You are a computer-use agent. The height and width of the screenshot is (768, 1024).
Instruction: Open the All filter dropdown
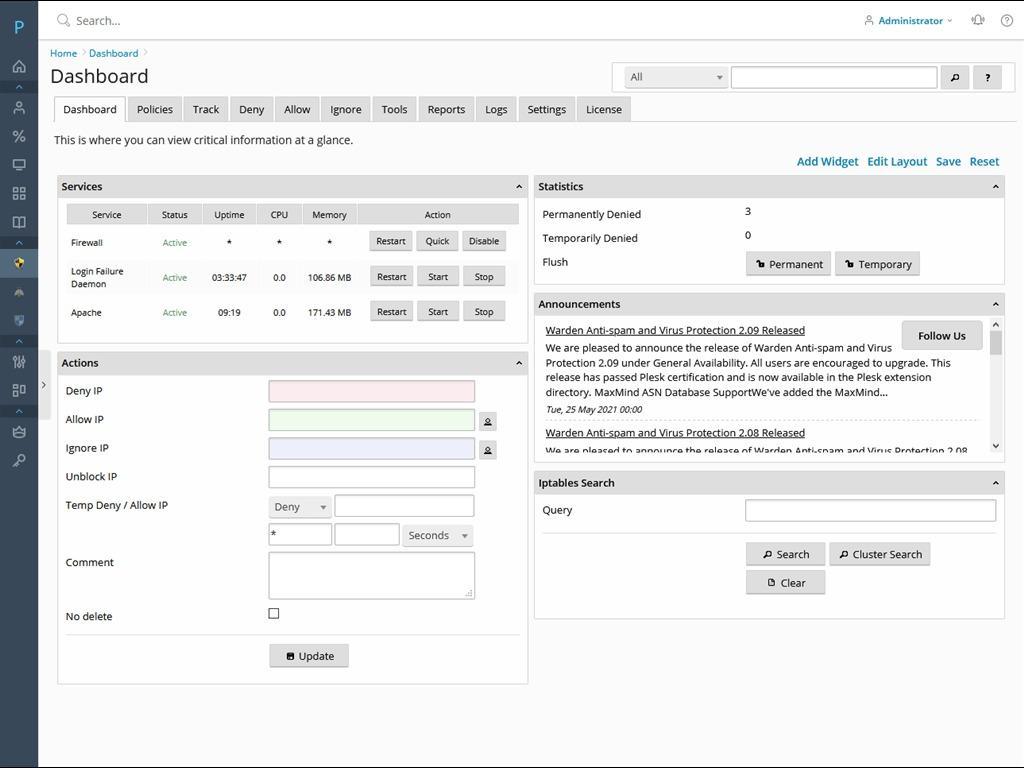(676, 77)
